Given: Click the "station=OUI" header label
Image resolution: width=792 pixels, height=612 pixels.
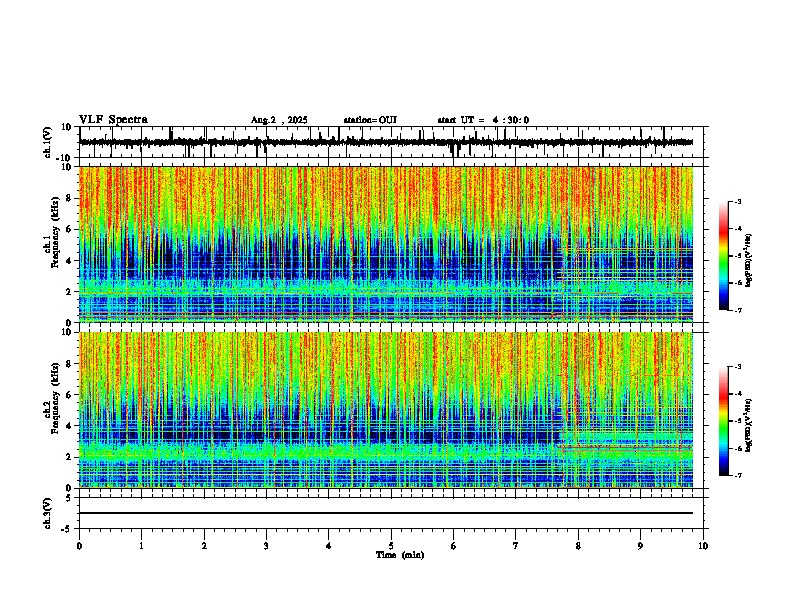Looking at the screenshot, I should (370, 120).
